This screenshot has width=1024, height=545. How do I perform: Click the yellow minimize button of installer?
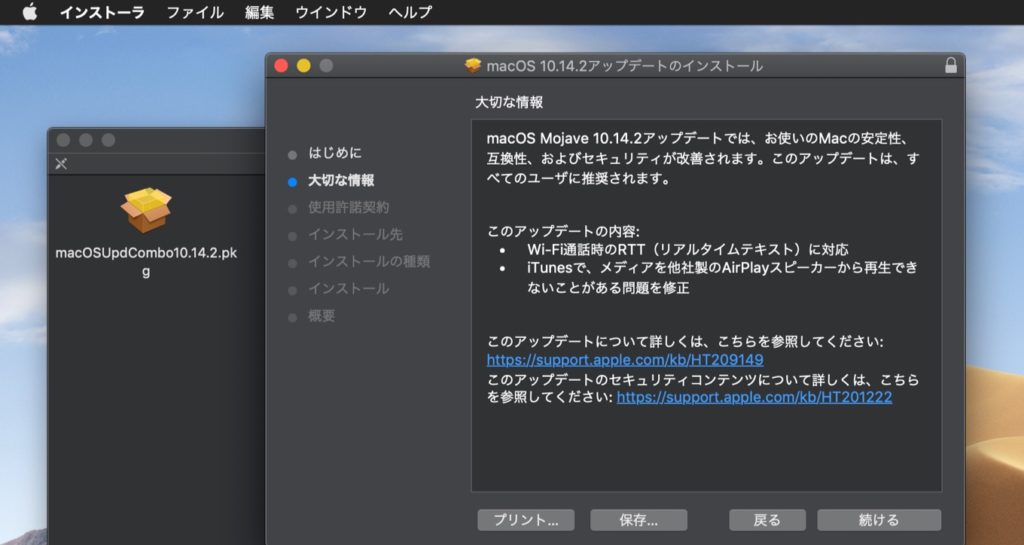304,66
